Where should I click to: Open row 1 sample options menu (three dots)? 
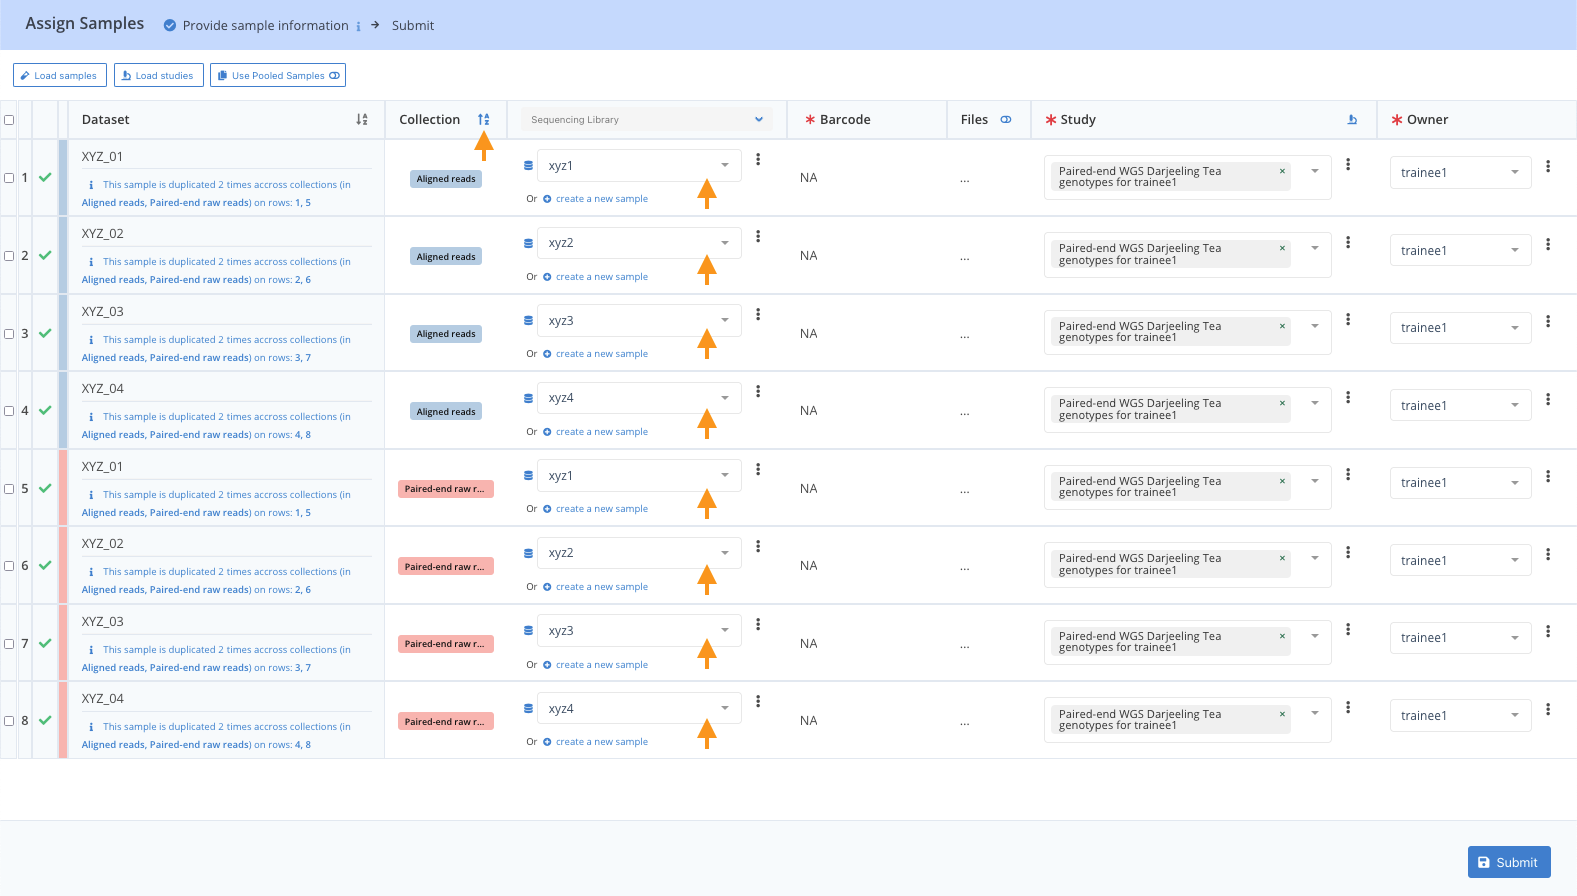point(758,159)
